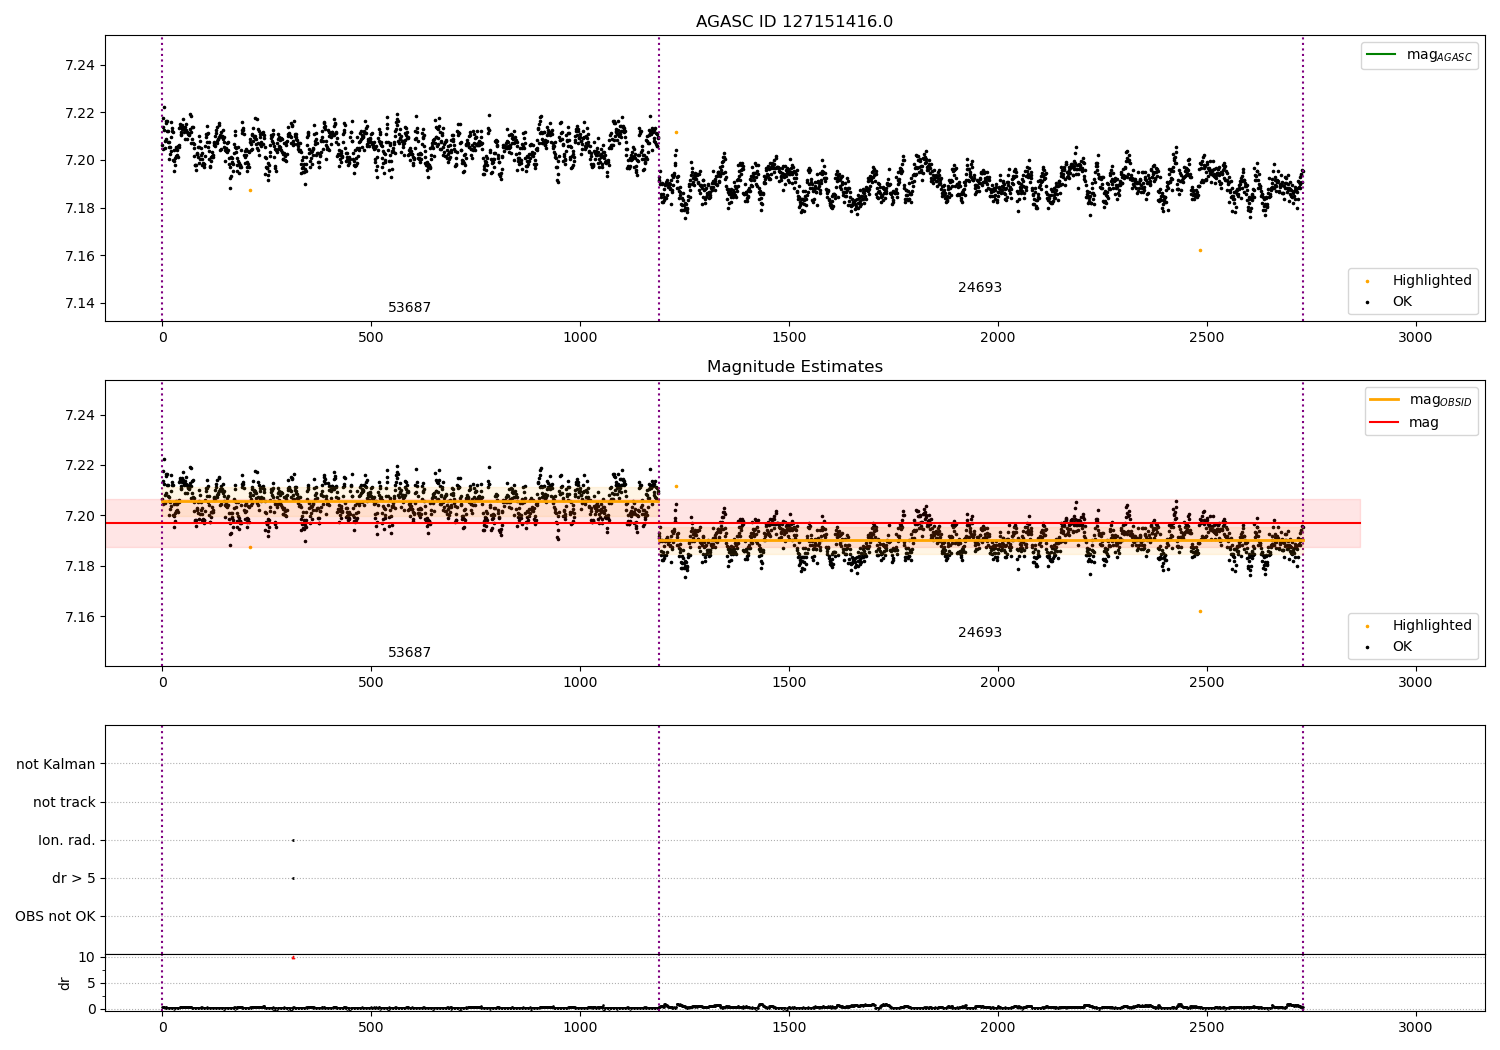This screenshot has height=1050, width=1500.
Task: Click orange highlighted point near 7.21 in middle plot
Action: [676, 486]
